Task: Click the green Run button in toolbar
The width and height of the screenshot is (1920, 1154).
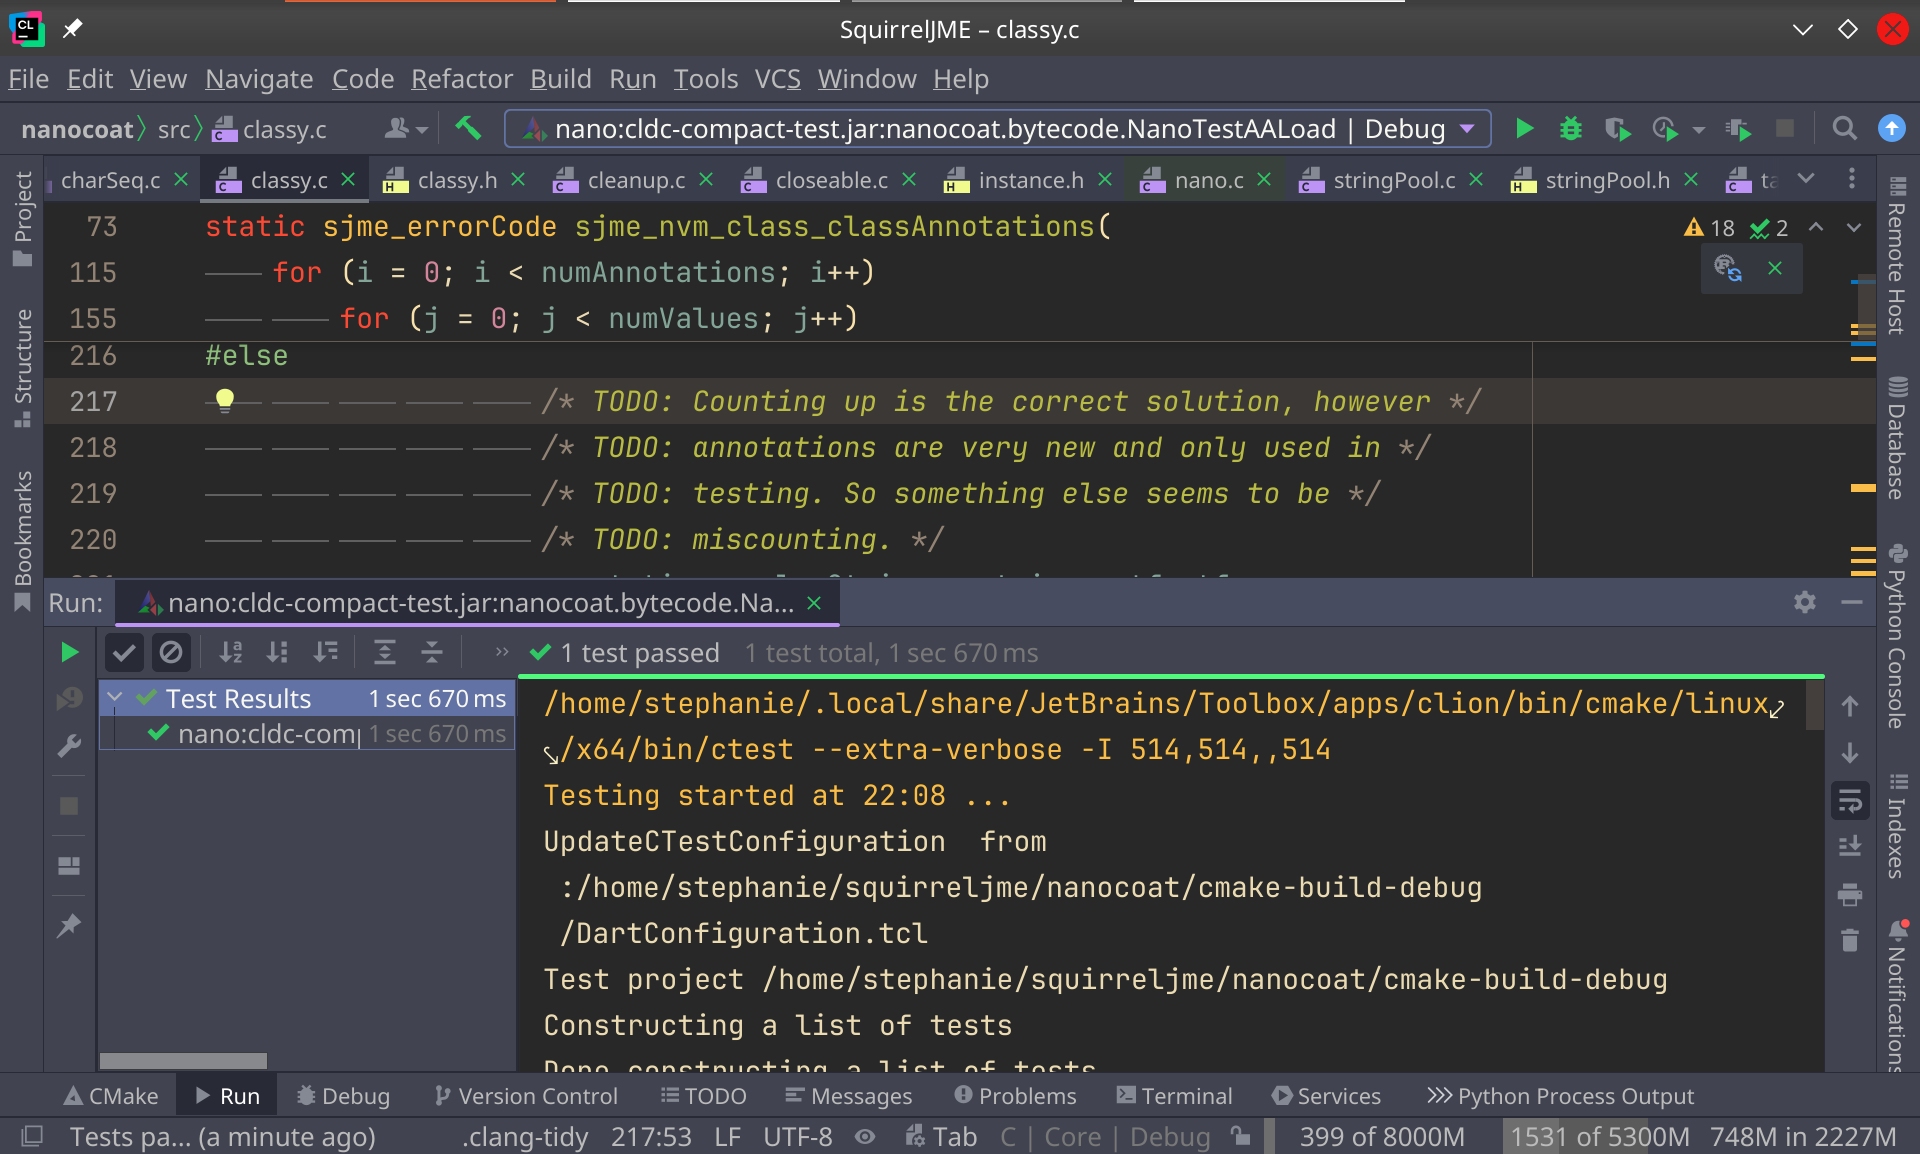Action: [1524, 129]
